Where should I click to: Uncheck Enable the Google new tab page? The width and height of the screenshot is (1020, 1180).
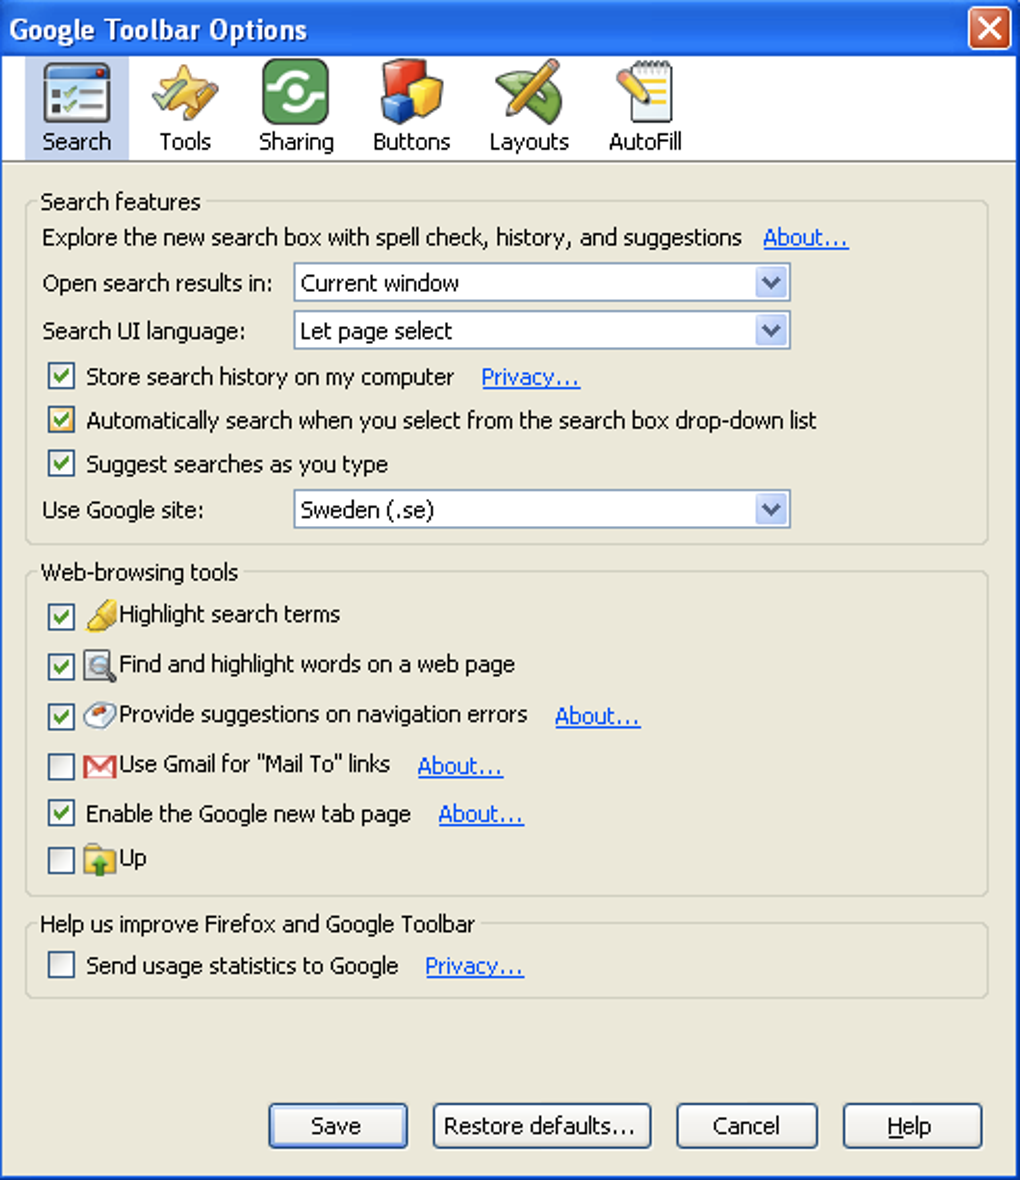click(x=61, y=814)
